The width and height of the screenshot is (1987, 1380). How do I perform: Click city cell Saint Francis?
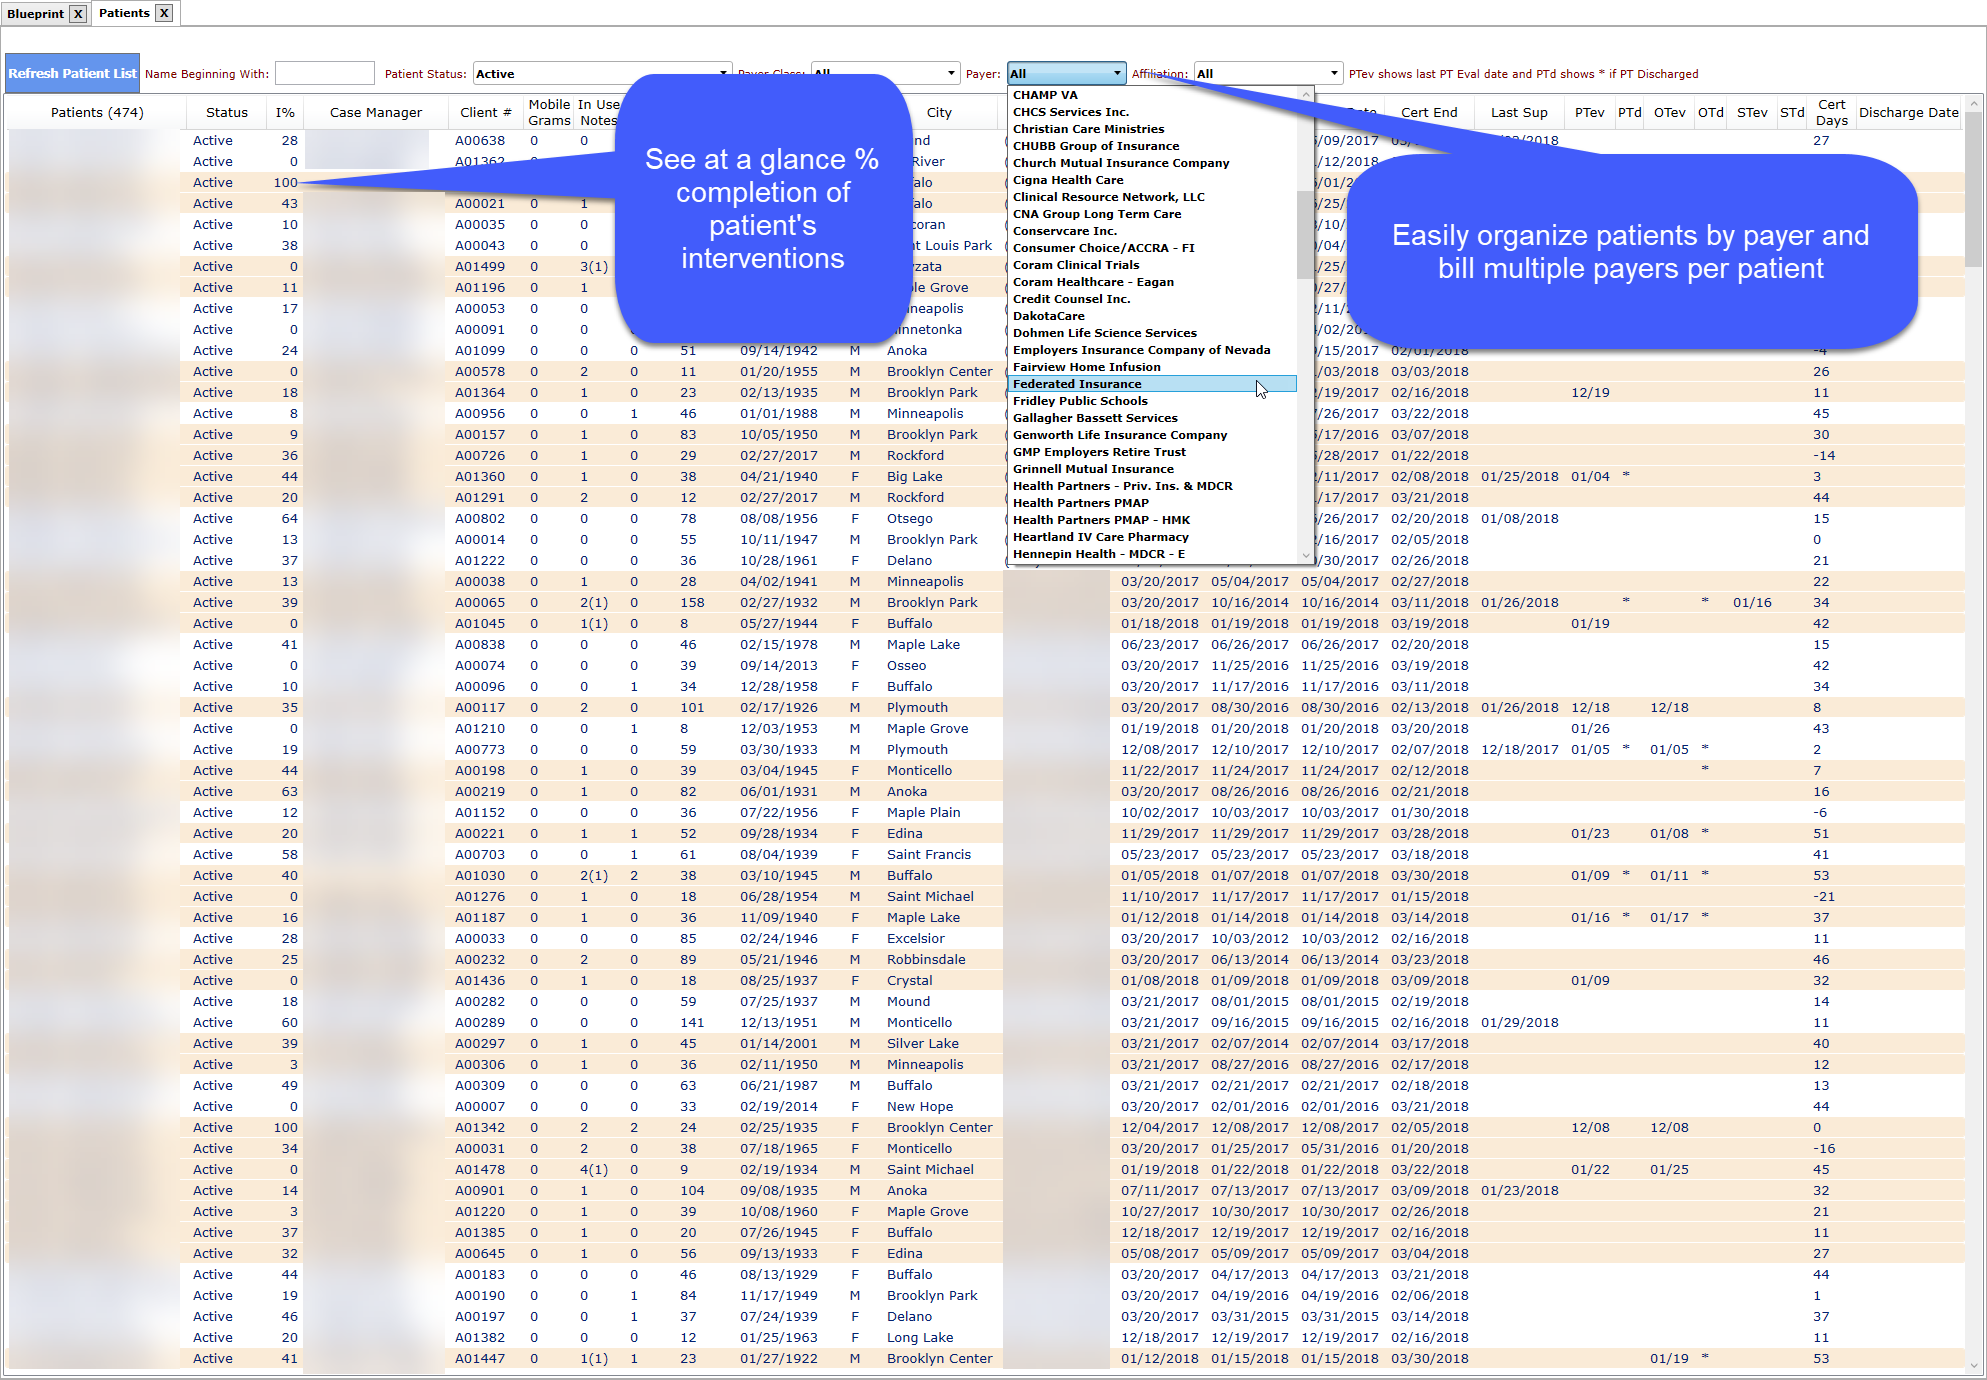pyautogui.click(x=928, y=855)
